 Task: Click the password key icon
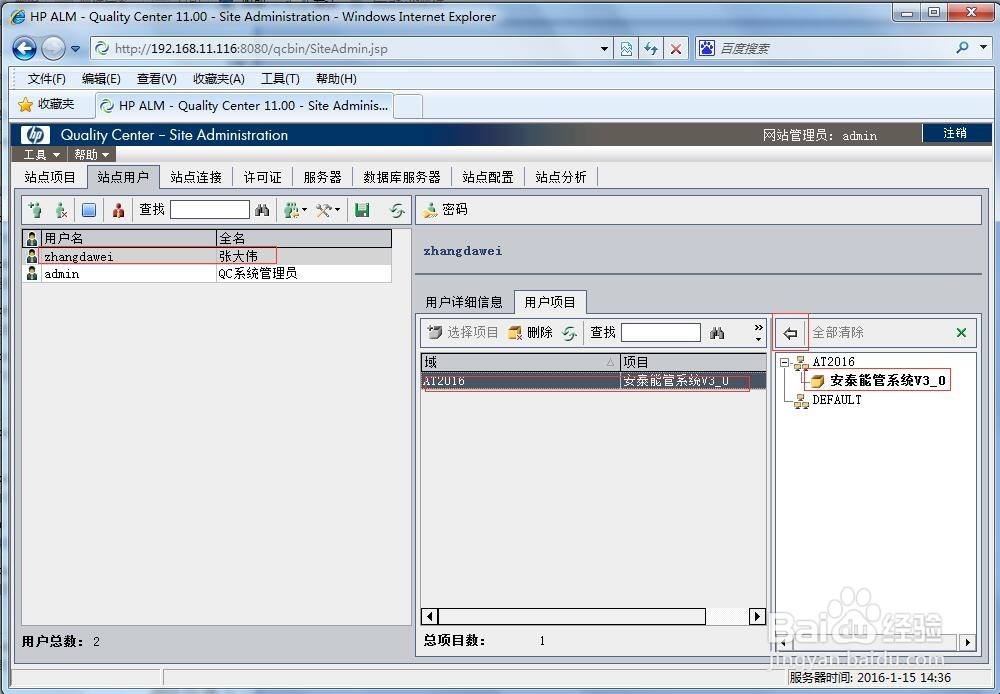pyautogui.click(x=430, y=210)
